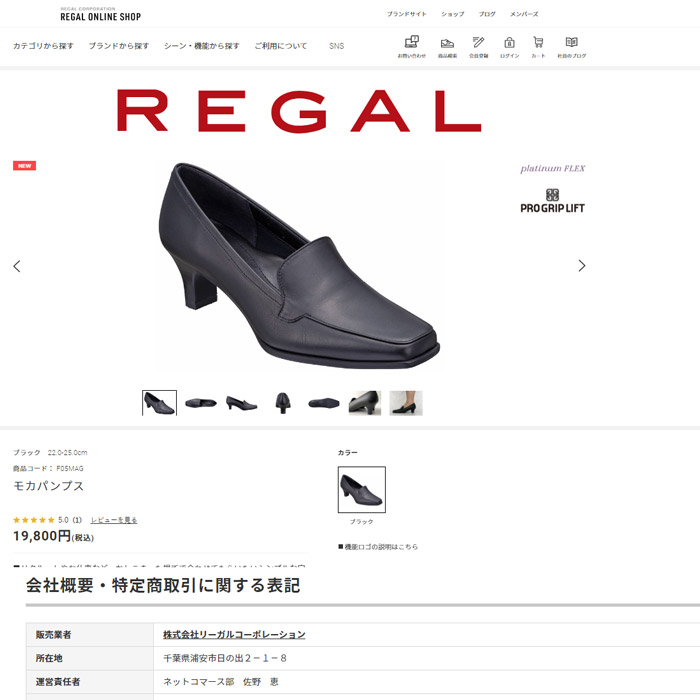Expand カテゴリから探す navigation menu
Image resolution: width=700 pixels, height=700 pixels.
tap(43, 46)
